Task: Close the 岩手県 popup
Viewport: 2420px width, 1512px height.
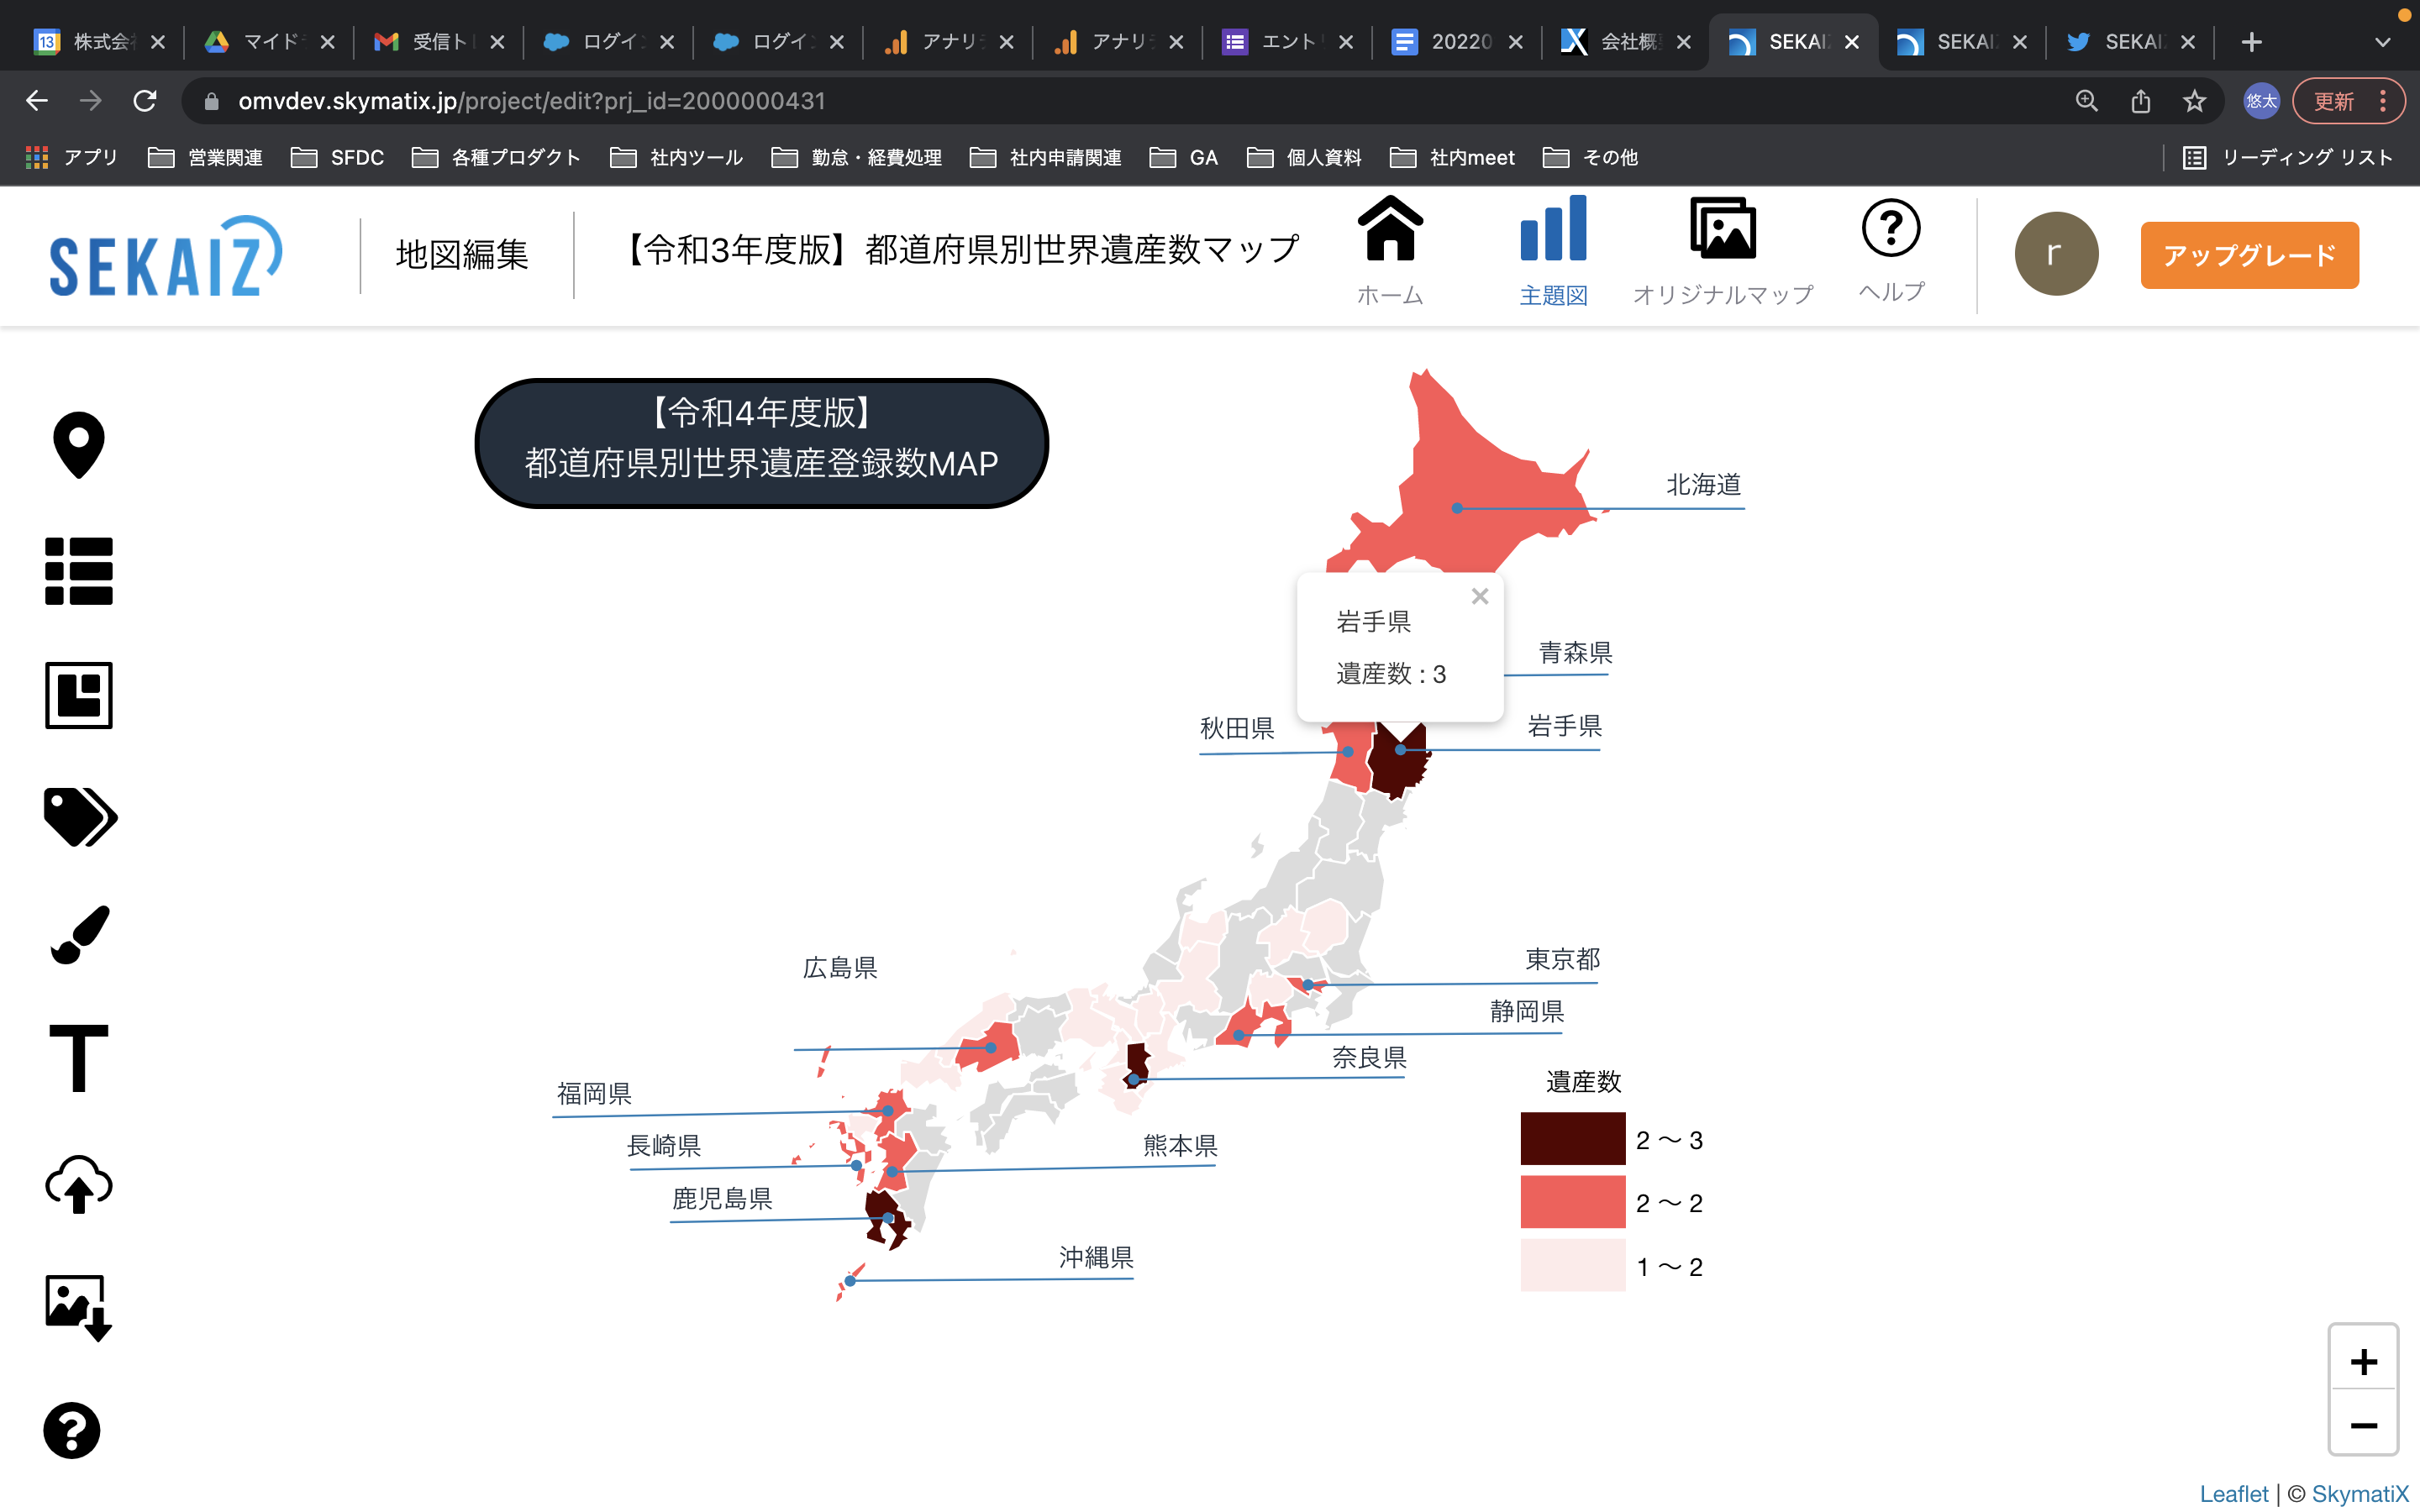Action: [1480, 596]
